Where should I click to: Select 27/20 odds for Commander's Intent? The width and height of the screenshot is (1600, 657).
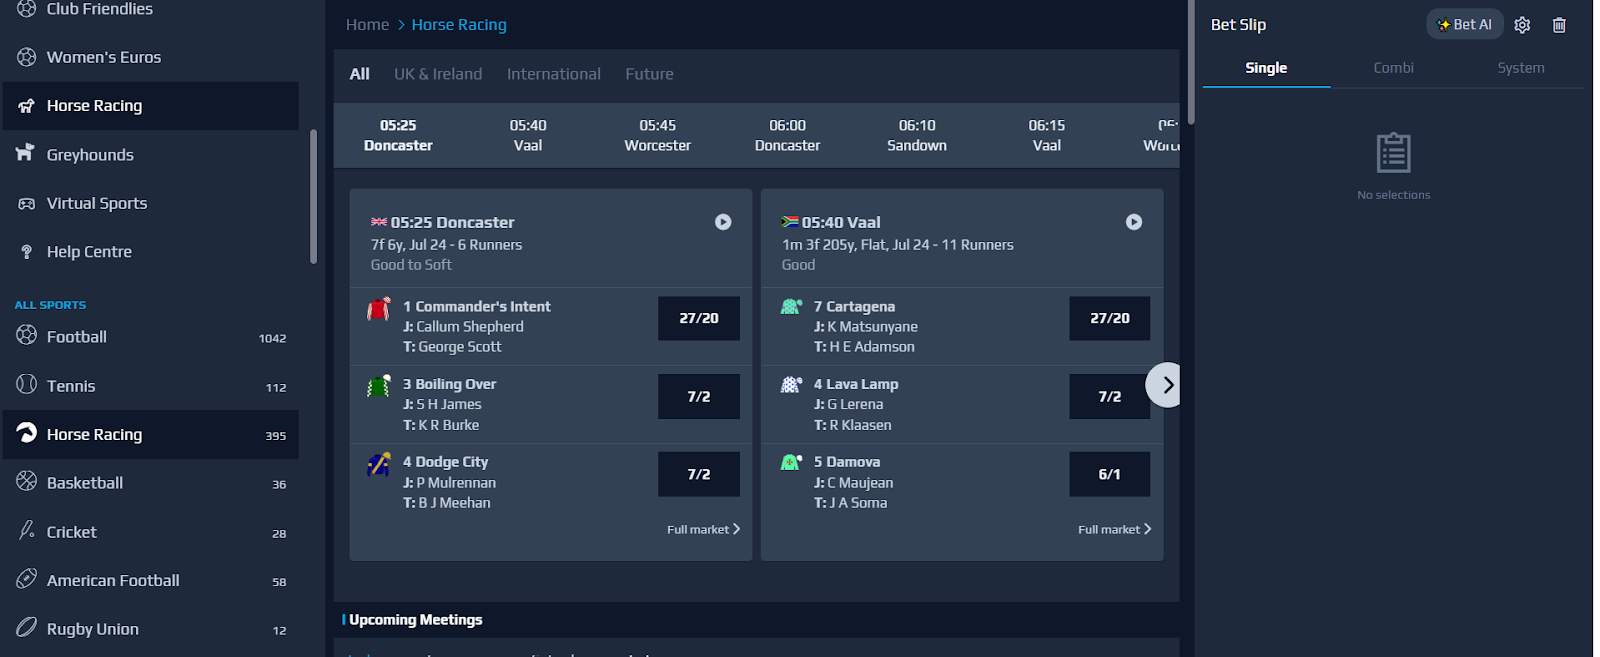(x=699, y=318)
